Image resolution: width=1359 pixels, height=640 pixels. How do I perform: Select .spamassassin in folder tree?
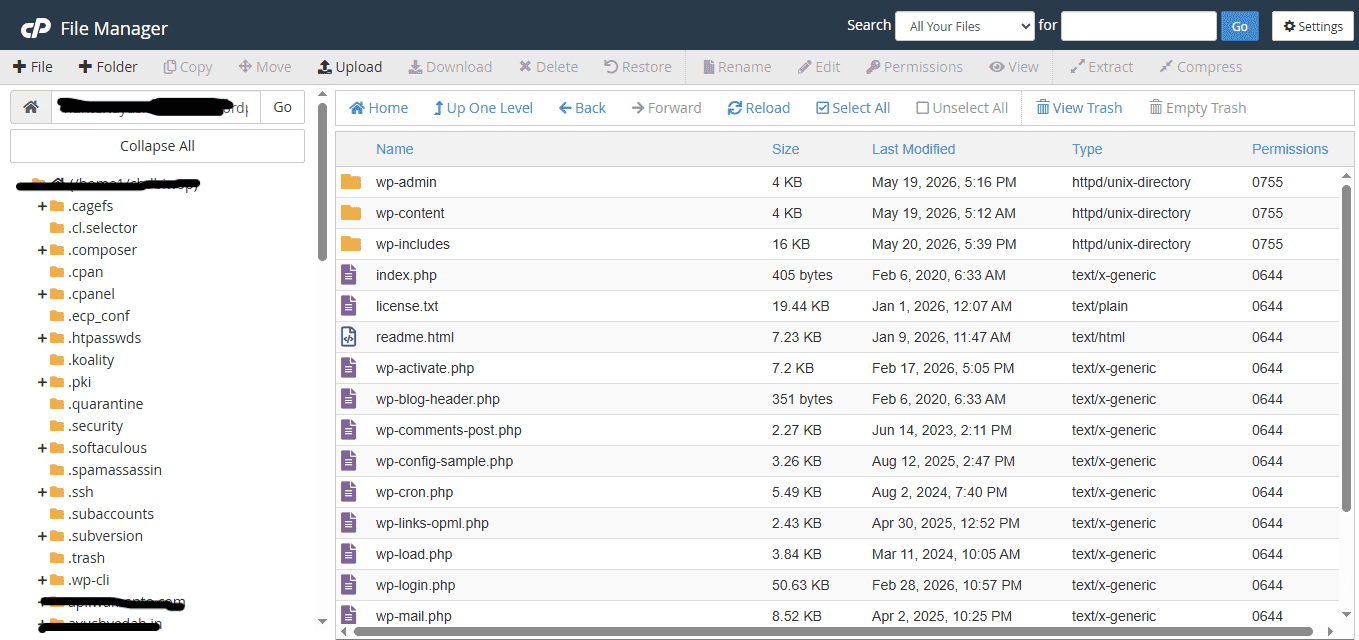(105, 470)
